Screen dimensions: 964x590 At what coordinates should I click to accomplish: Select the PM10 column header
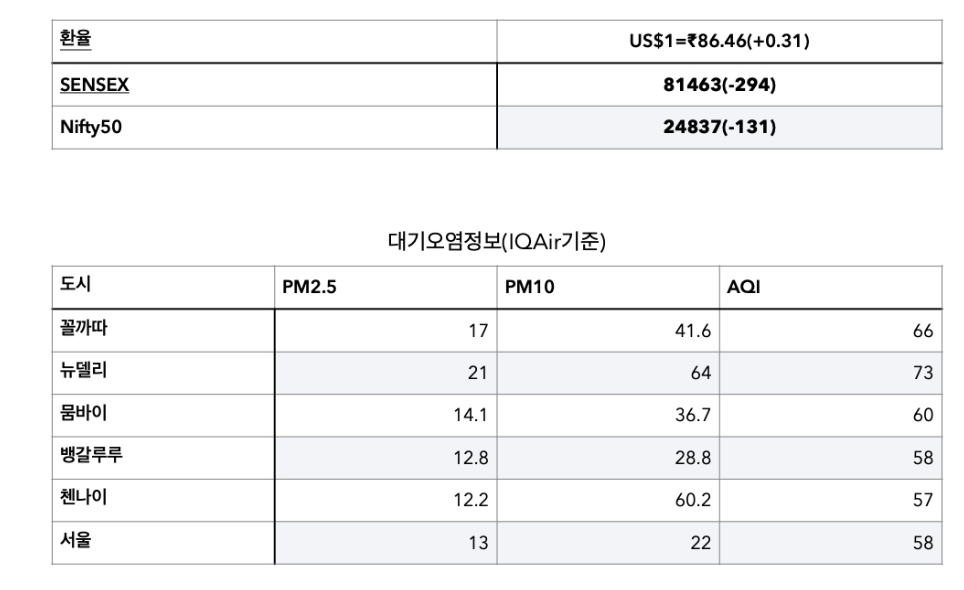[x=531, y=287]
